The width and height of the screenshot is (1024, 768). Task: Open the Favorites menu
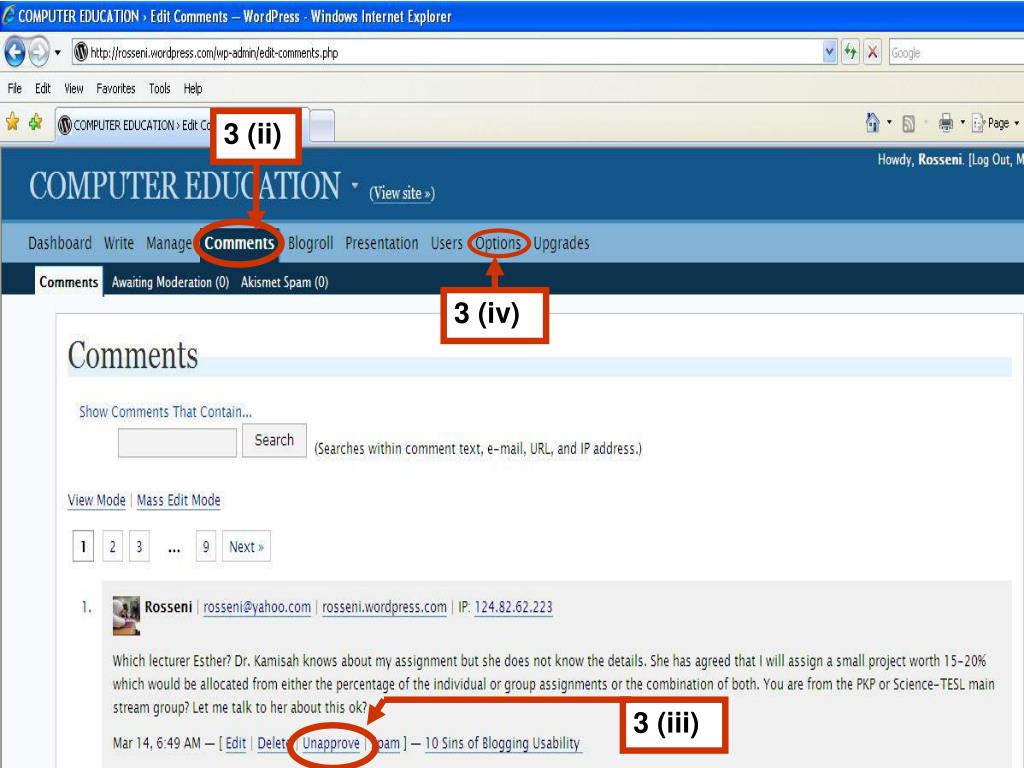point(116,88)
